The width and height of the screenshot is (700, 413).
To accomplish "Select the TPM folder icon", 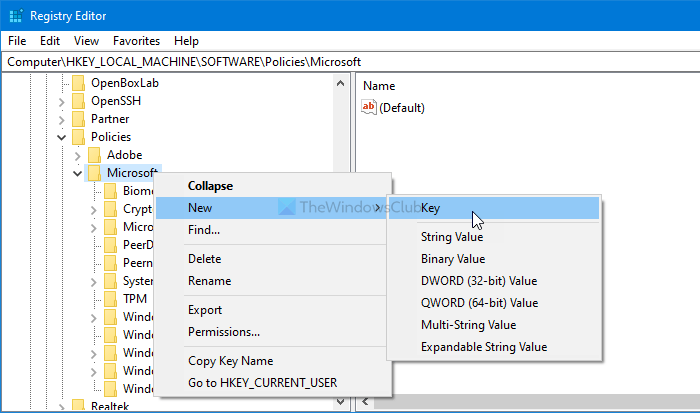I will 110,299.
